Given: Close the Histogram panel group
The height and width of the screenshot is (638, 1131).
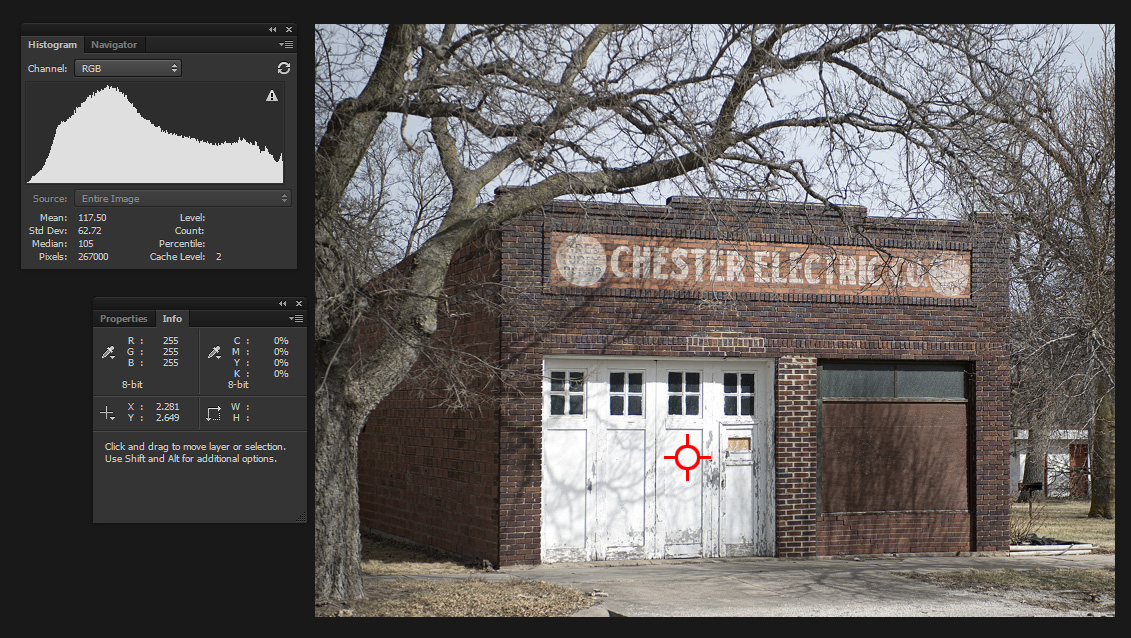Looking at the screenshot, I should tap(289, 30).
